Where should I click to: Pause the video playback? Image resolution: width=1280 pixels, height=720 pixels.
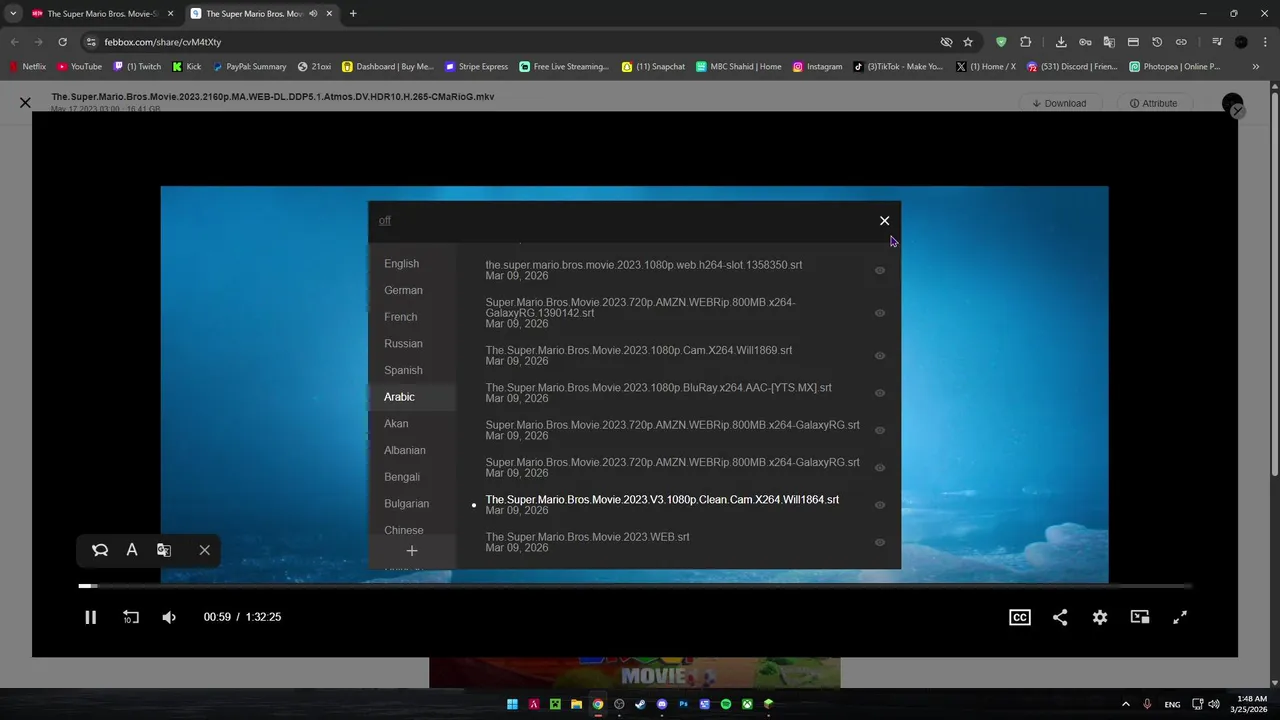pos(90,617)
